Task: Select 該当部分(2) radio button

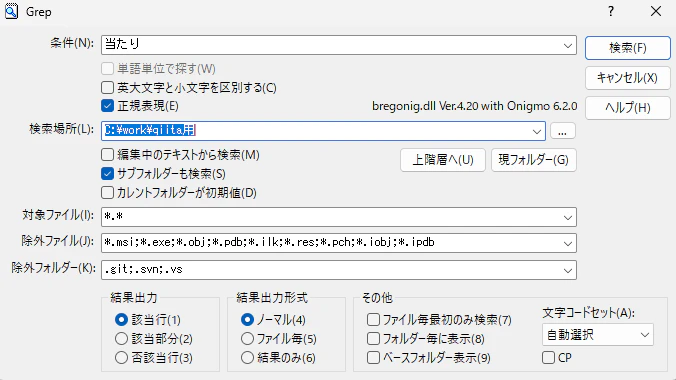Action: point(122,339)
